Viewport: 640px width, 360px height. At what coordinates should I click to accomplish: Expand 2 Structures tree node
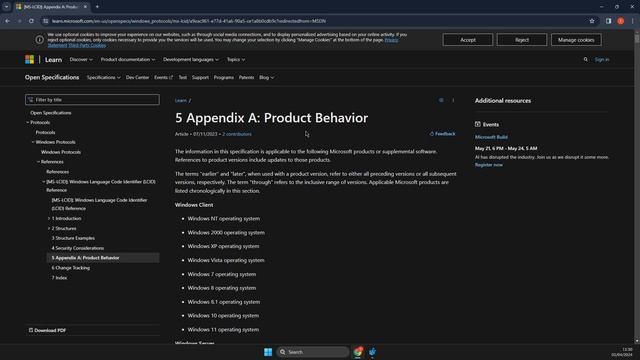pyautogui.click(x=49, y=228)
